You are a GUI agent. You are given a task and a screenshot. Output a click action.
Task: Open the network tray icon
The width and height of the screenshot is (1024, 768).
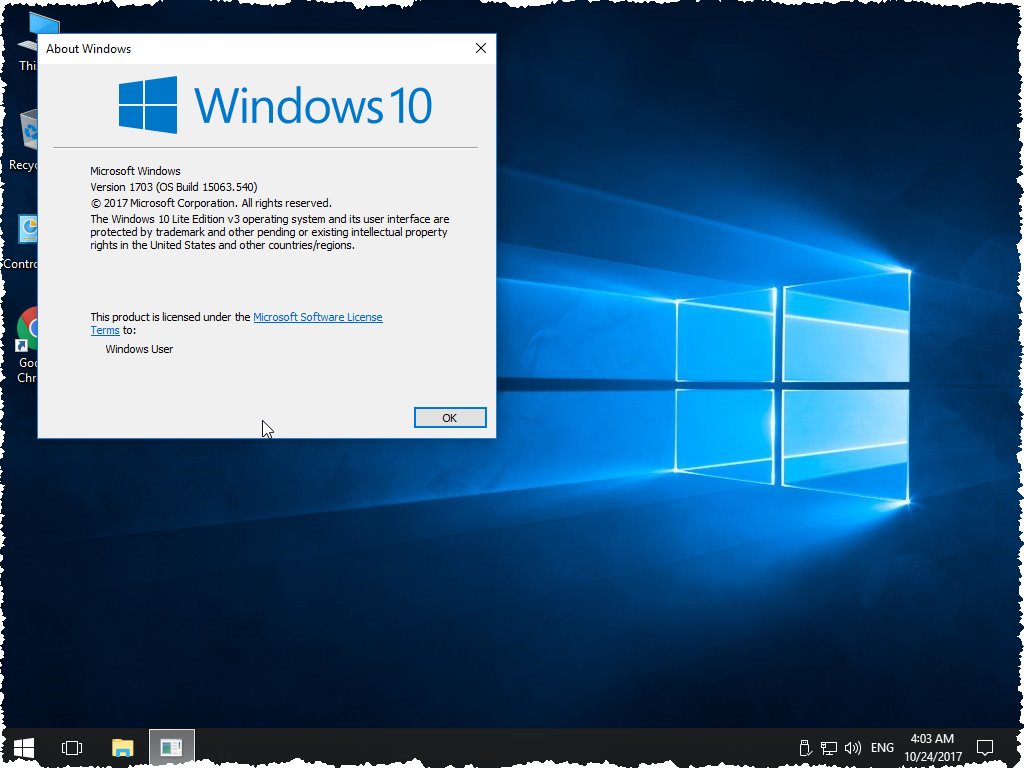coord(829,748)
